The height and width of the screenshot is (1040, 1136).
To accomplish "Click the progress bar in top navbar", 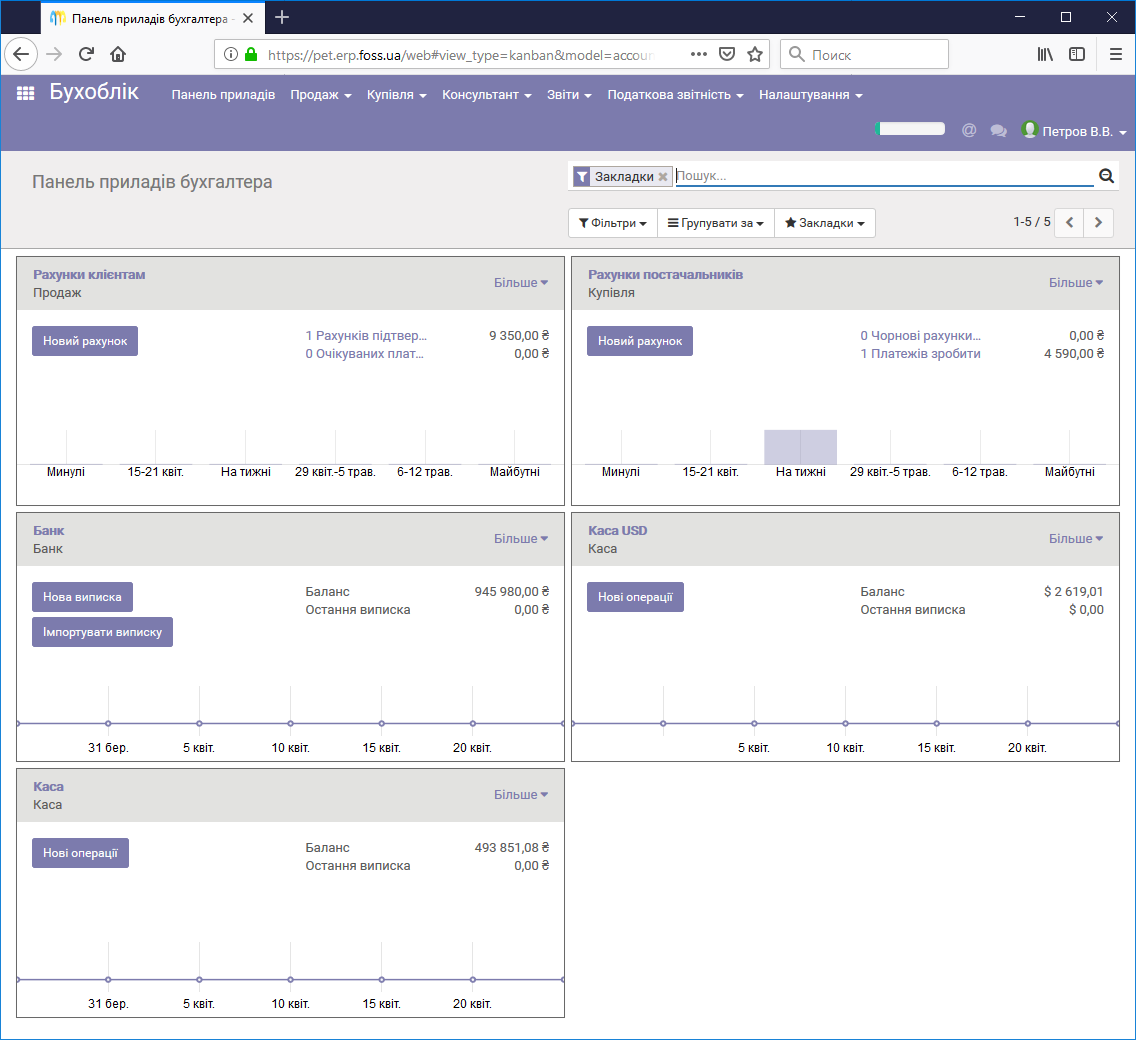I will [x=910, y=128].
